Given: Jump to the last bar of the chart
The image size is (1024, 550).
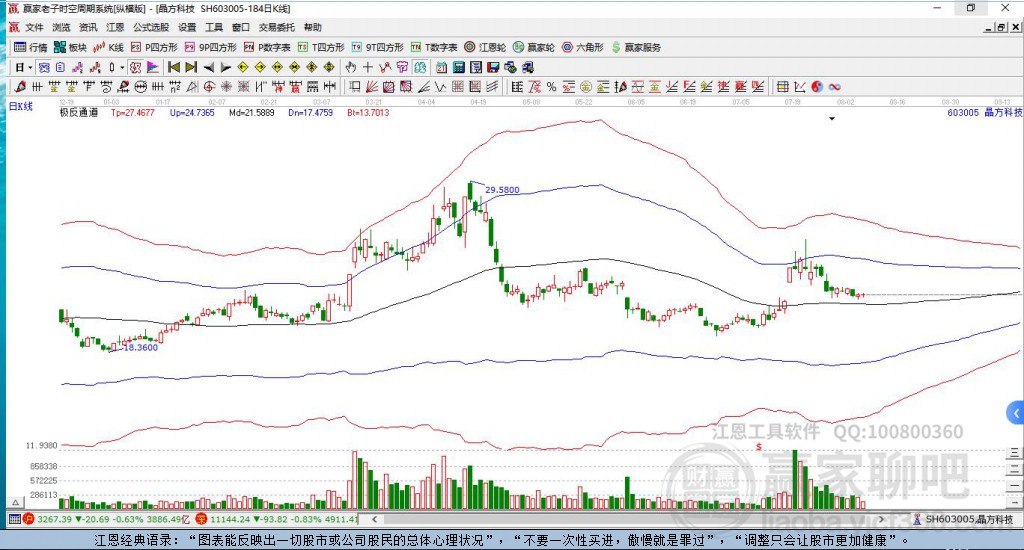Looking at the screenshot, I should tap(191, 67).
